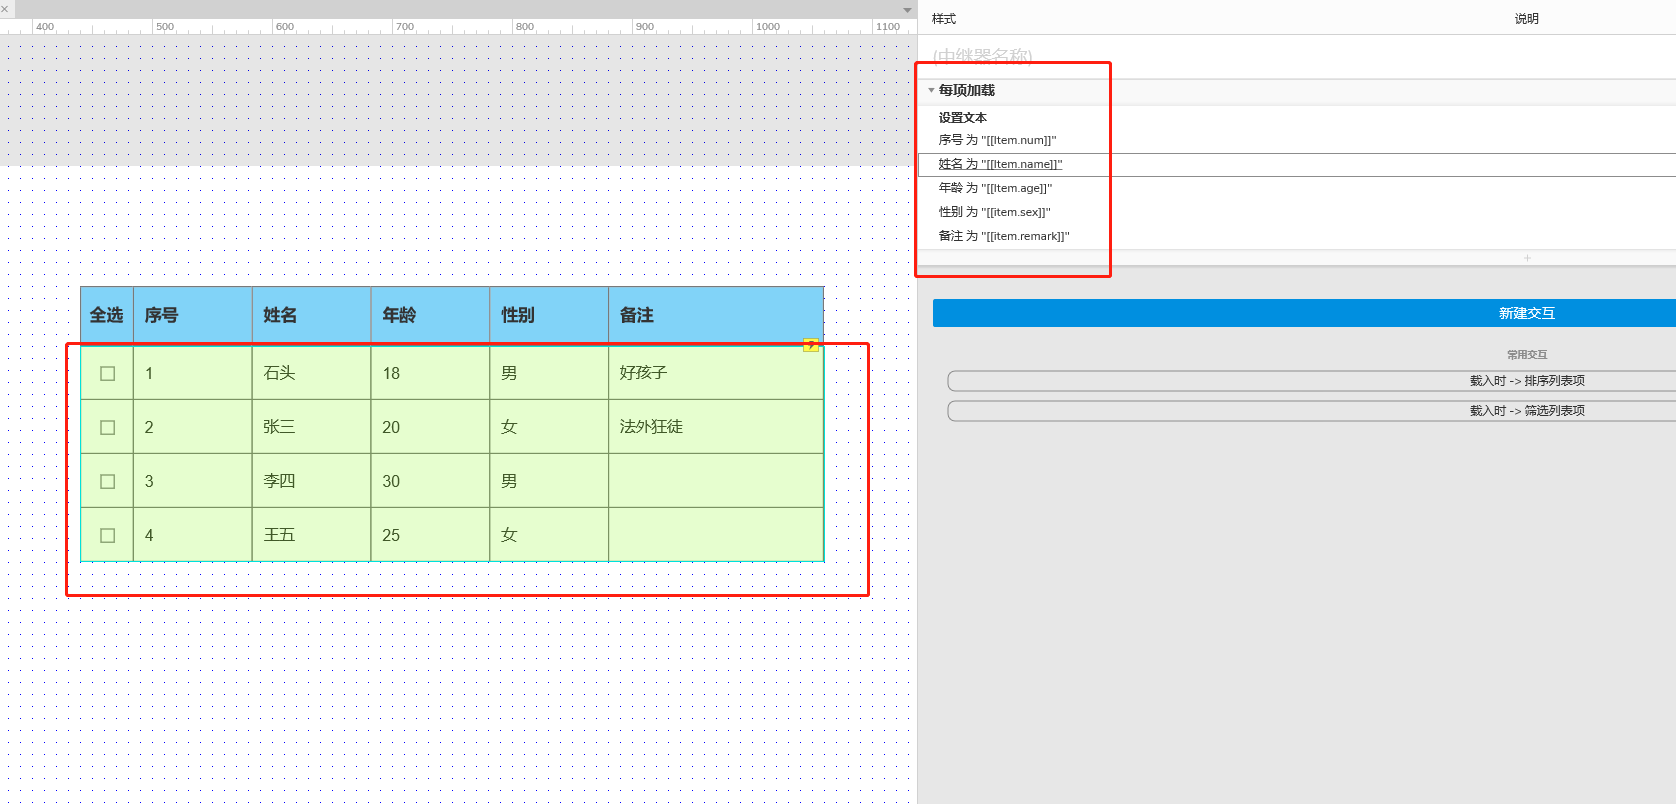The image size is (1676, 804).
Task: Click the yellow interaction badge on repeater
Action: point(811,345)
